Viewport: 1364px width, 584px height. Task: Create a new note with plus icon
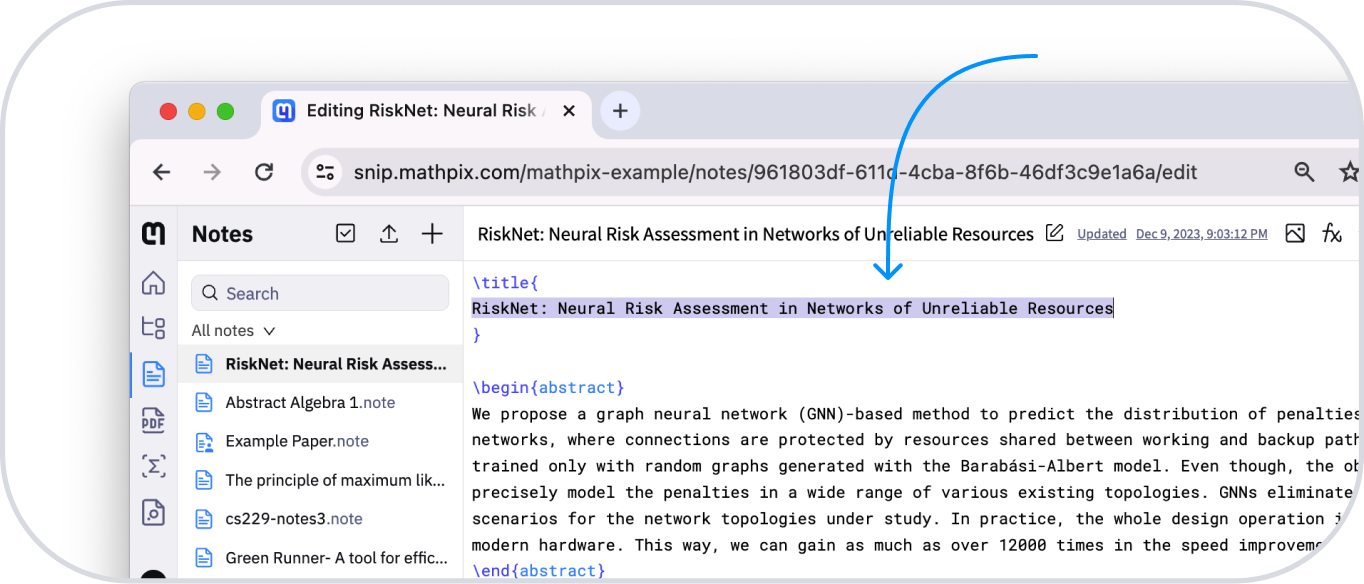tap(432, 233)
